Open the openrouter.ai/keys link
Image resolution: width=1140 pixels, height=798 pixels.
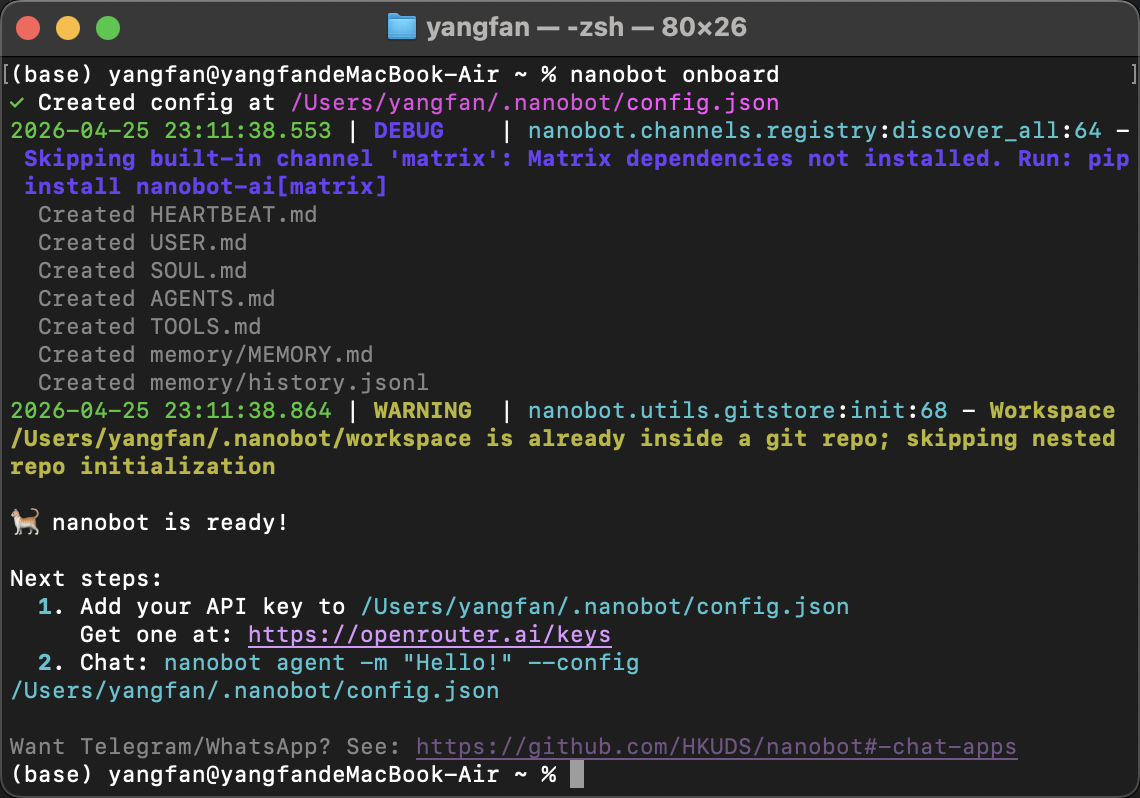click(x=429, y=634)
